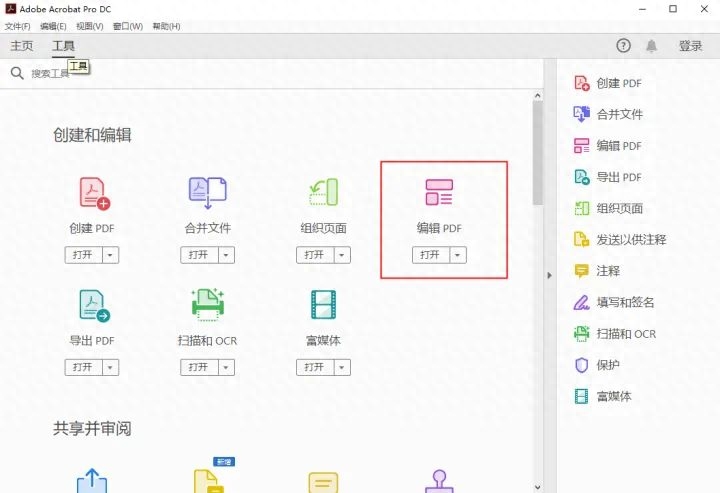Open 保护 shield tool in sidebar

(x=597, y=365)
